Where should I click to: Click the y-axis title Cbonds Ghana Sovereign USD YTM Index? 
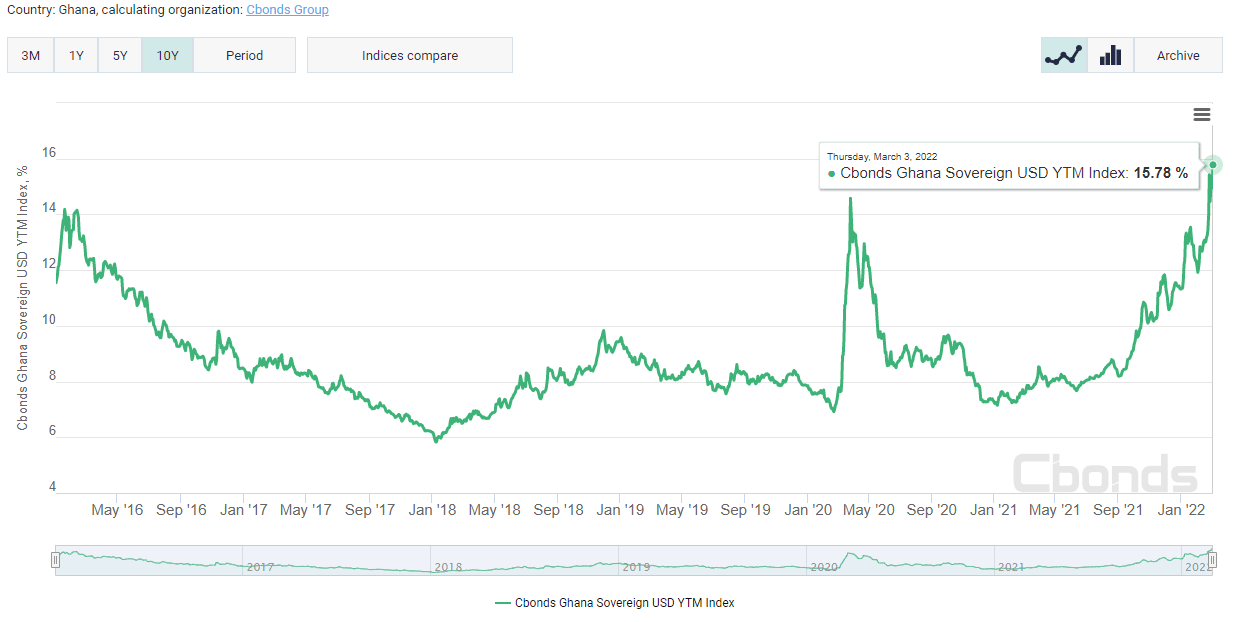(22, 299)
